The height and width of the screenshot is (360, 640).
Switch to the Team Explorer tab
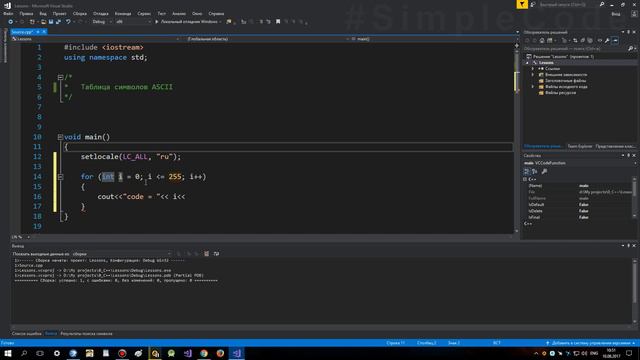(x=580, y=146)
